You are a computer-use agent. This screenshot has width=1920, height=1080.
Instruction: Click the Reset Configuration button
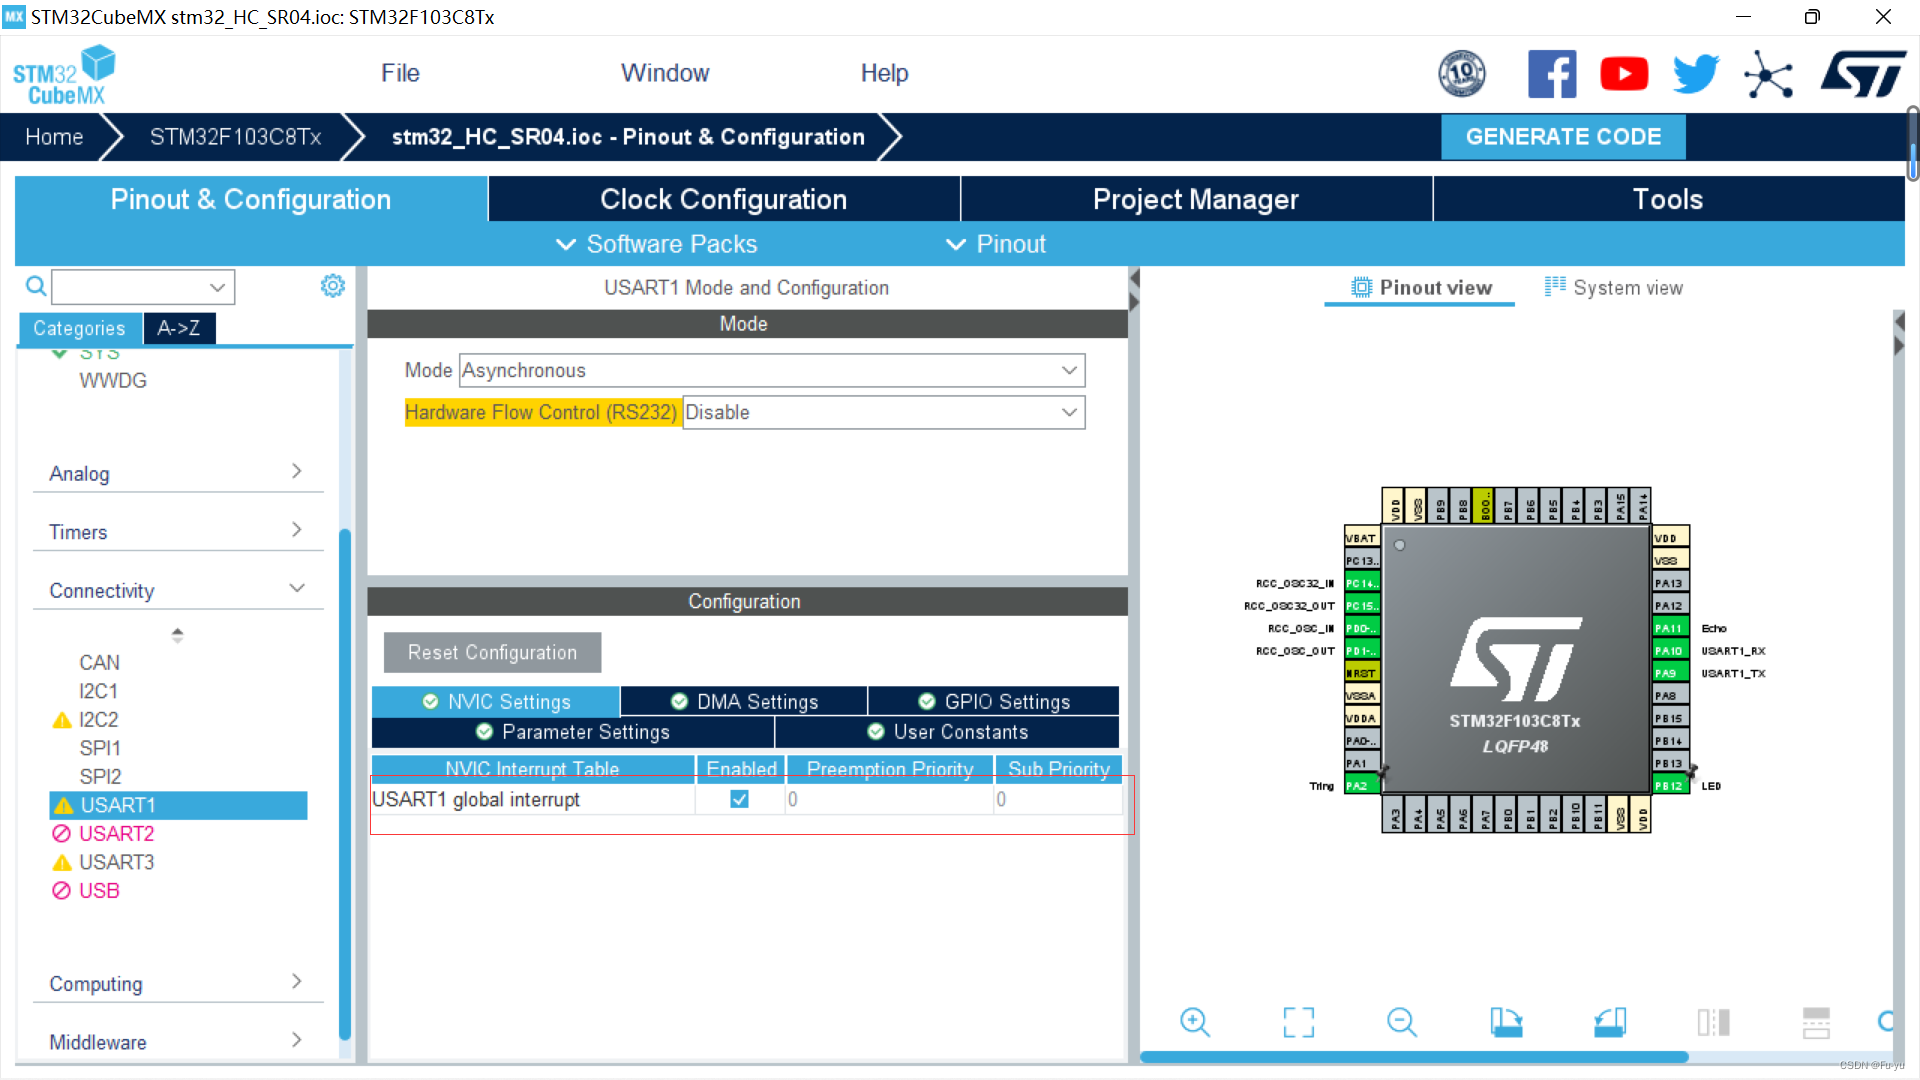coord(492,652)
